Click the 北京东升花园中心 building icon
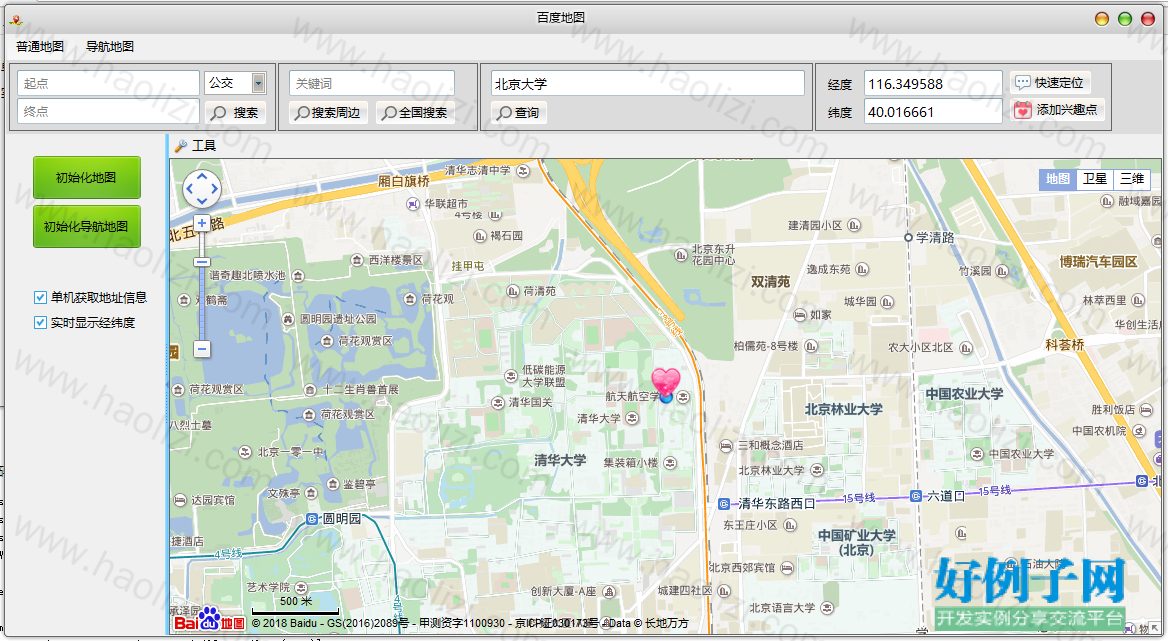Screen dimensions: 1168x641 (680, 255)
